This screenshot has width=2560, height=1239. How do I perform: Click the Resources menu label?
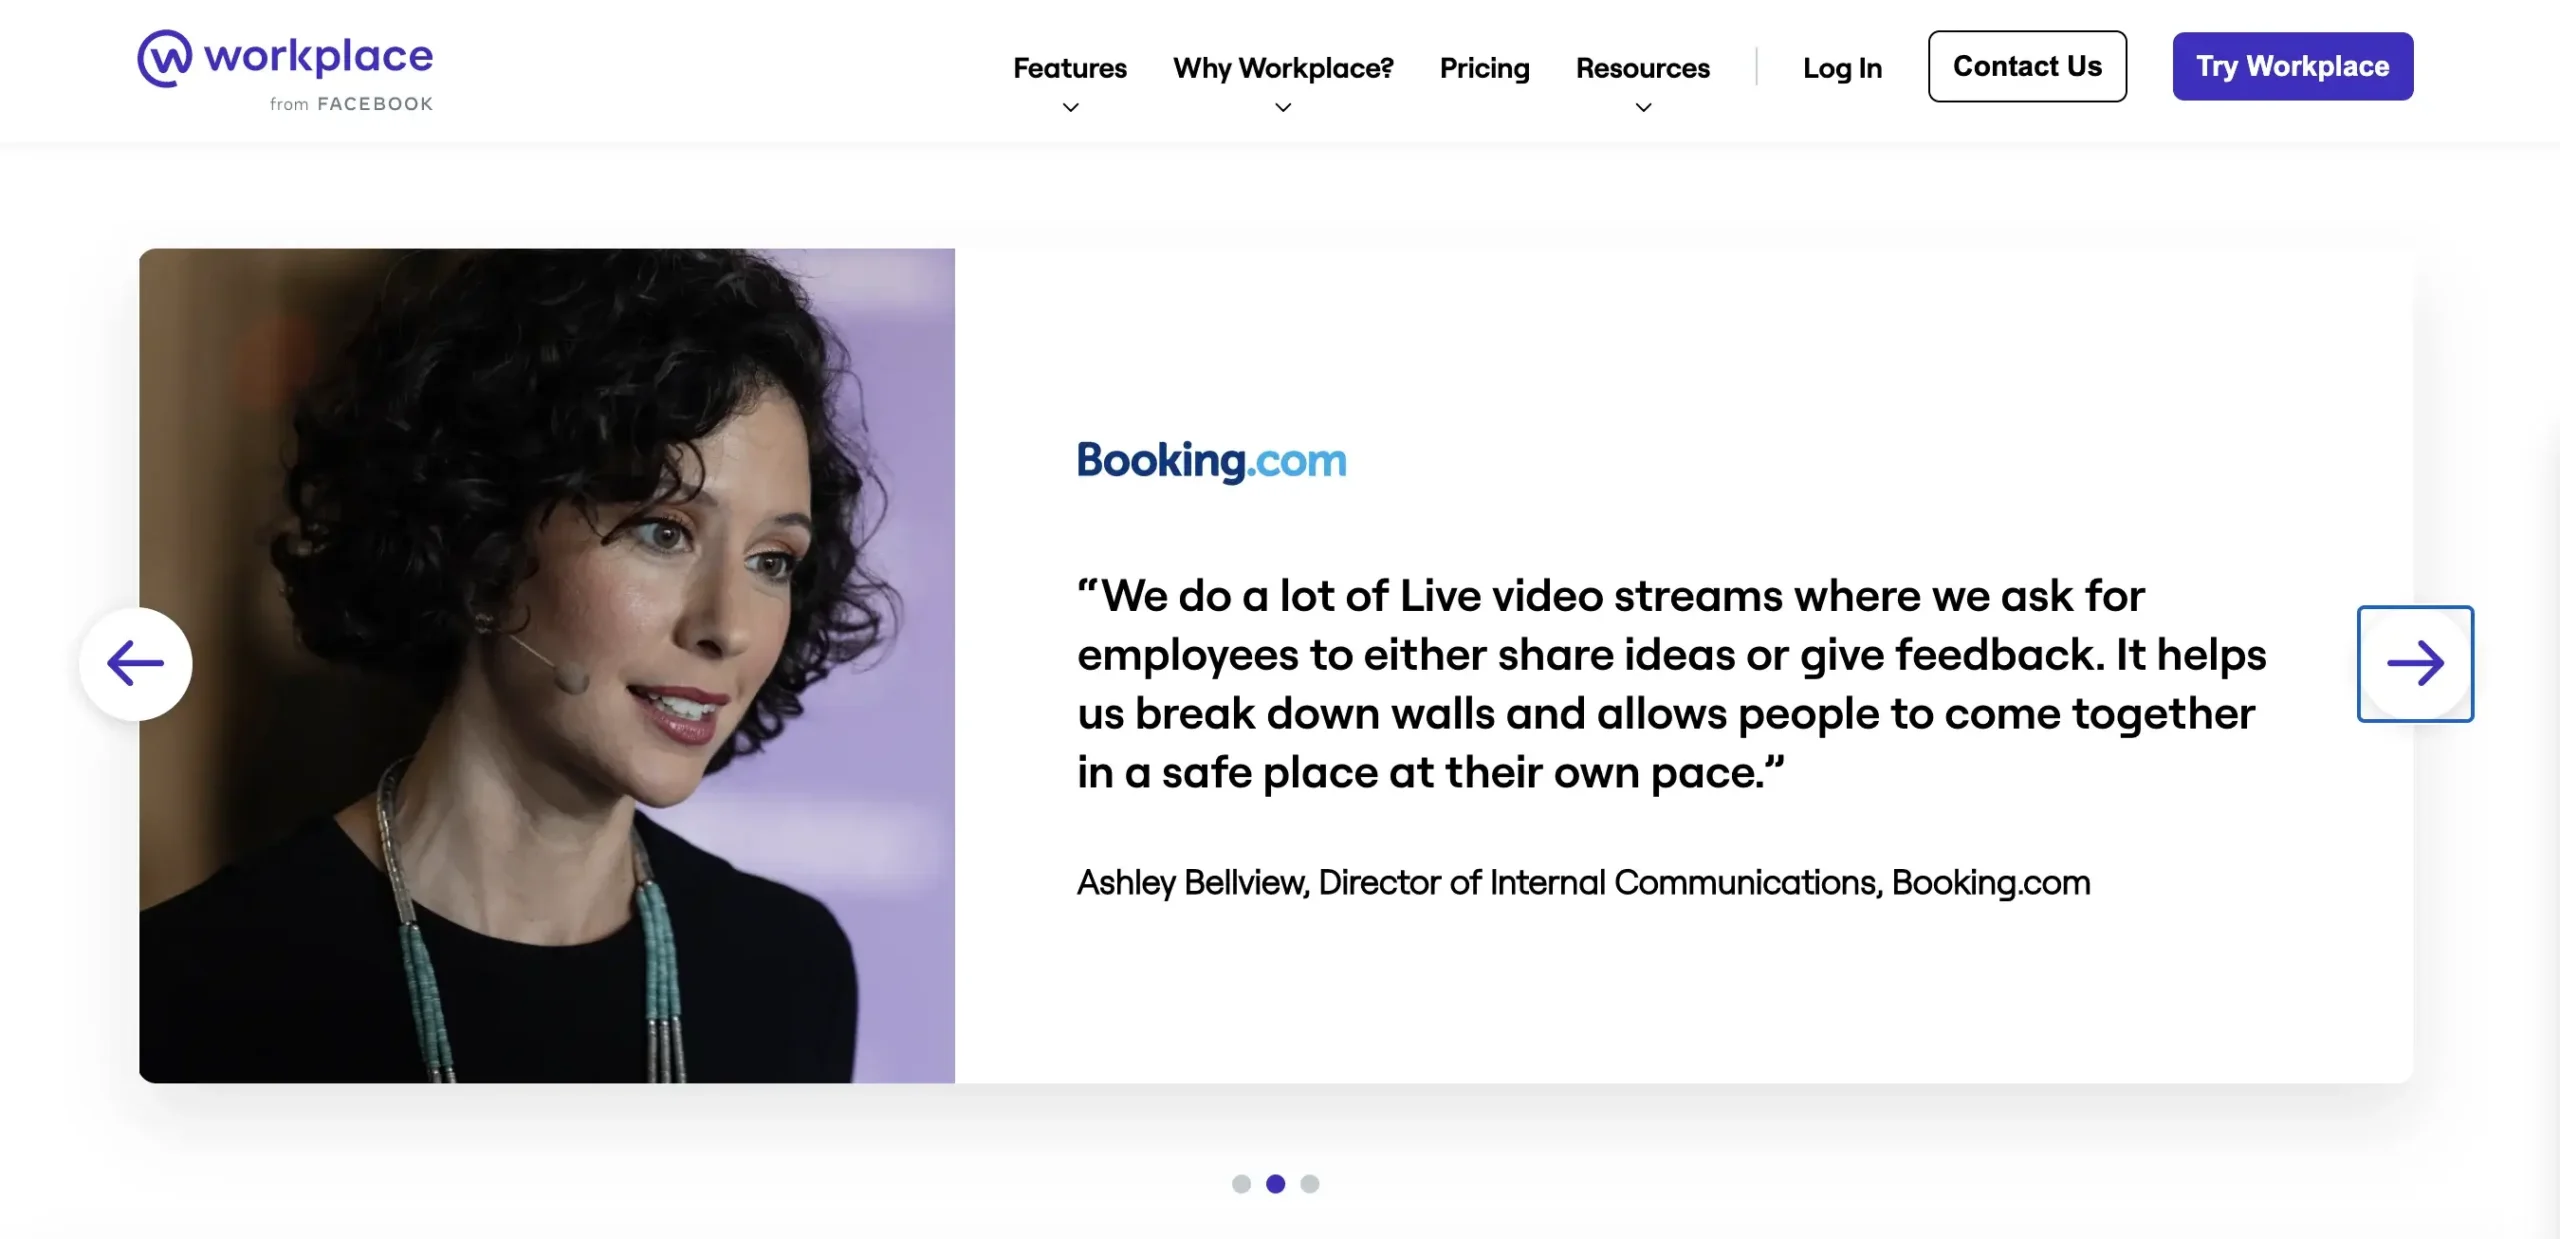pos(1643,68)
